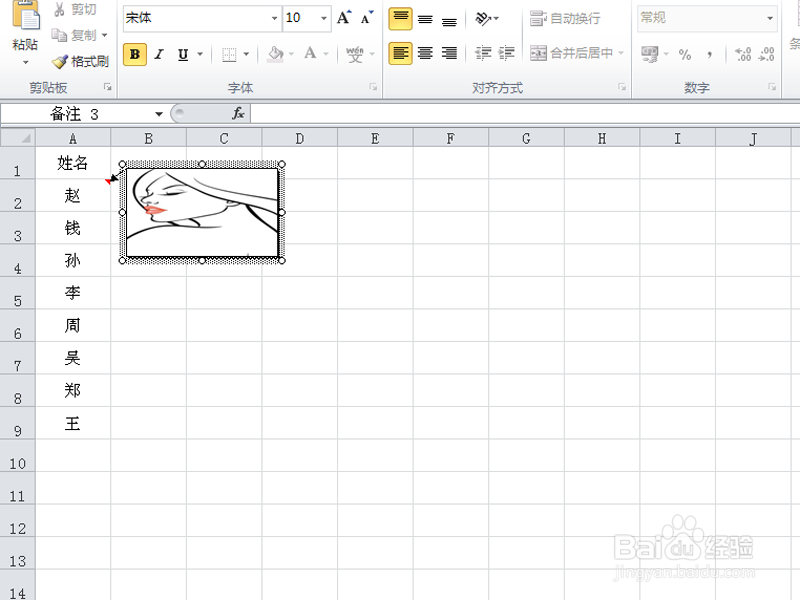Open the underline style dropdown arrow
The height and width of the screenshot is (600, 800).
point(200,54)
